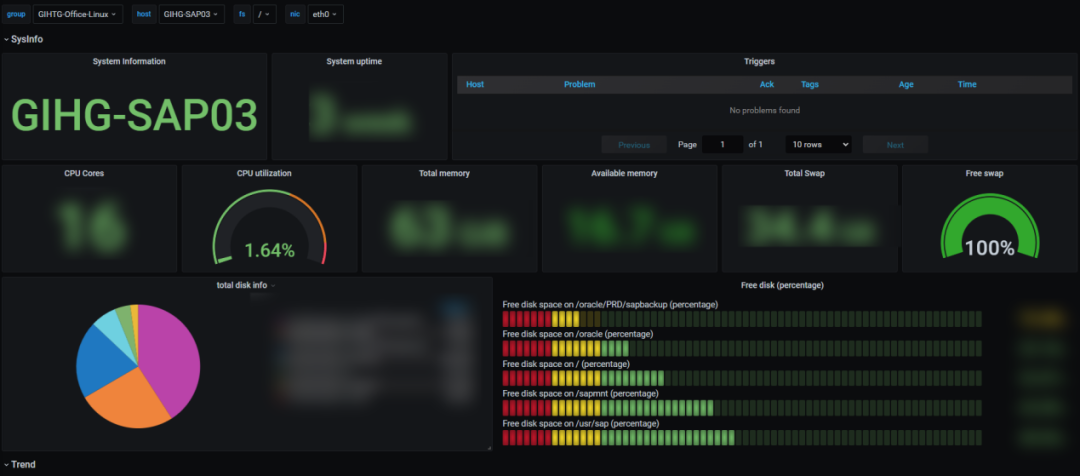
Task: Open the fs filesystem dropdown
Action: (264, 15)
